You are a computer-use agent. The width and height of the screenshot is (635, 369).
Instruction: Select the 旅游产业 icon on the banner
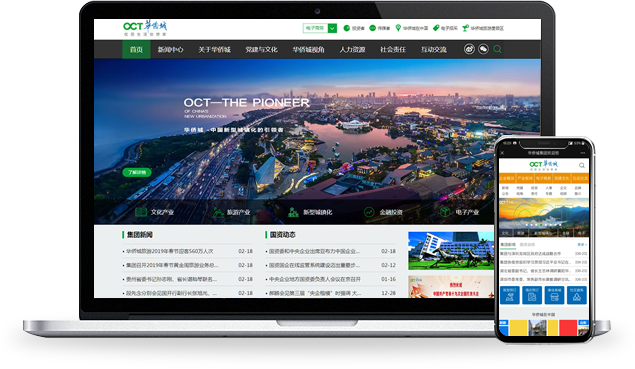[x=218, y=212]
